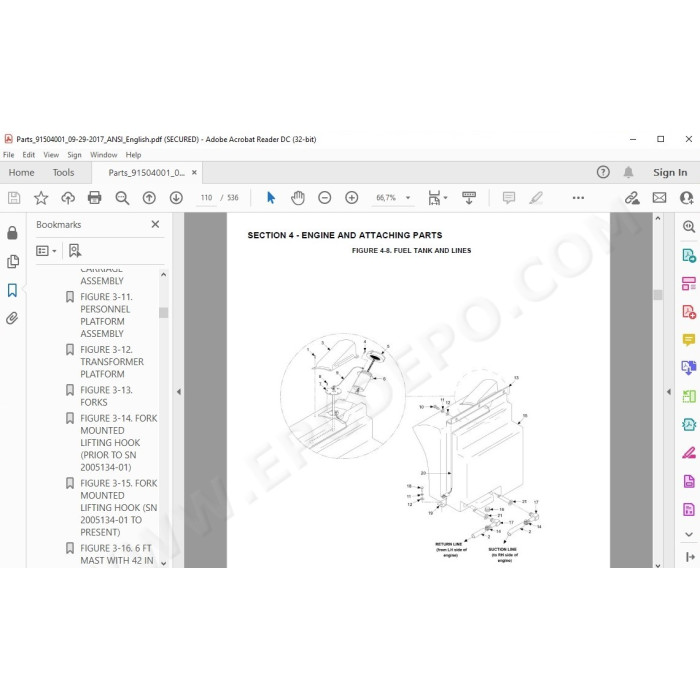The width and height of the screenshot is (700, 700).
Task: Add document to starred favorites
Action: pos(41,198)
